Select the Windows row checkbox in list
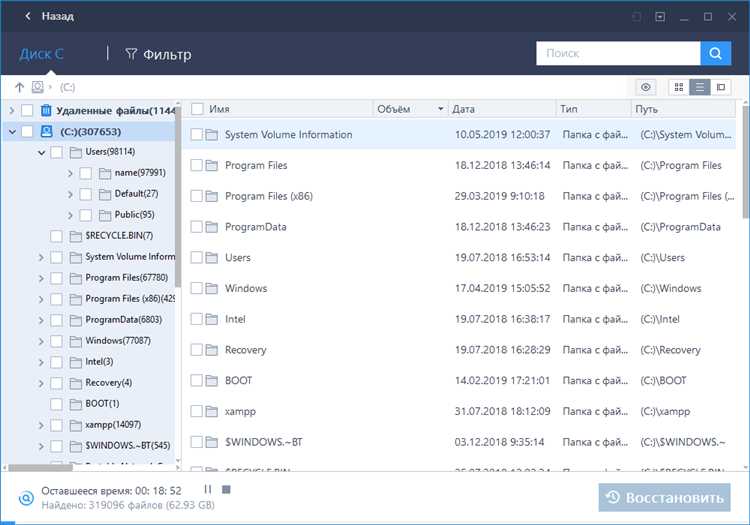Screen dimensions: 750x525 (x=197, y=288)
